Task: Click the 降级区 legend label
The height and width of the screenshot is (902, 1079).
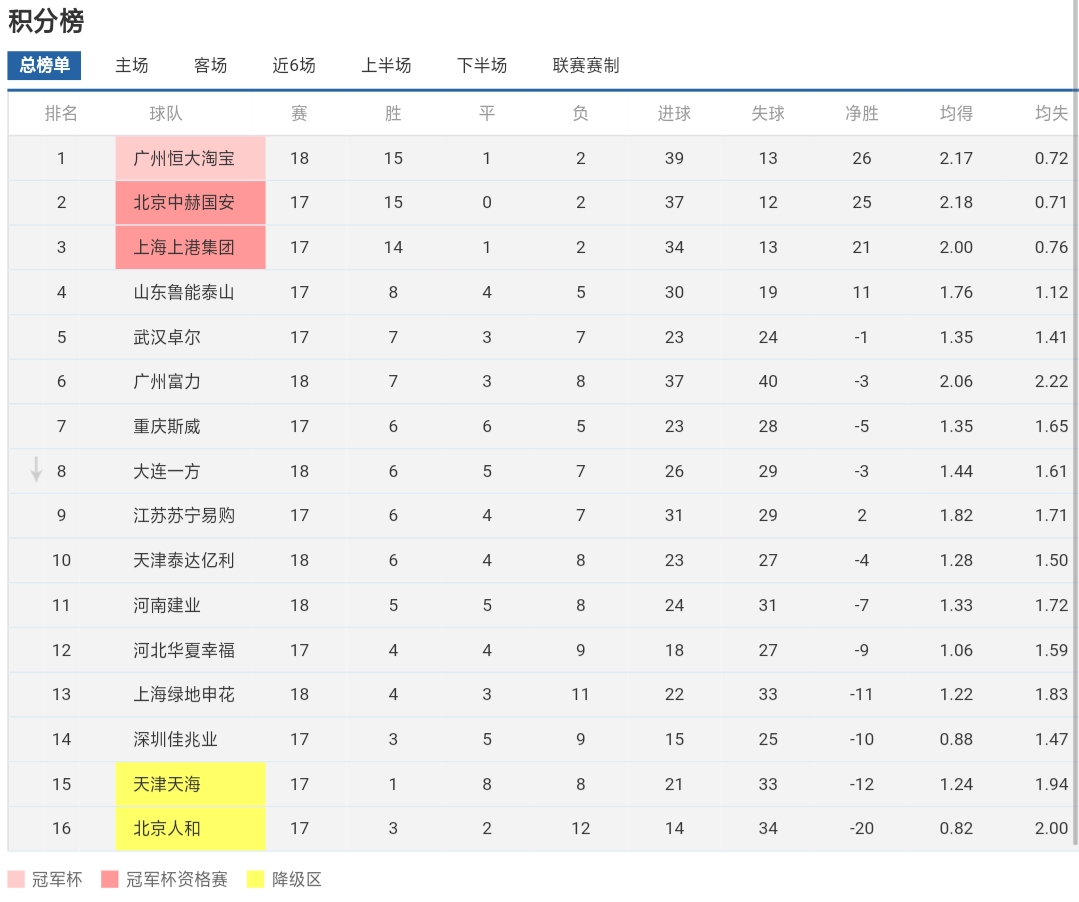Action: pyautogui.click(x=297, y=879)
